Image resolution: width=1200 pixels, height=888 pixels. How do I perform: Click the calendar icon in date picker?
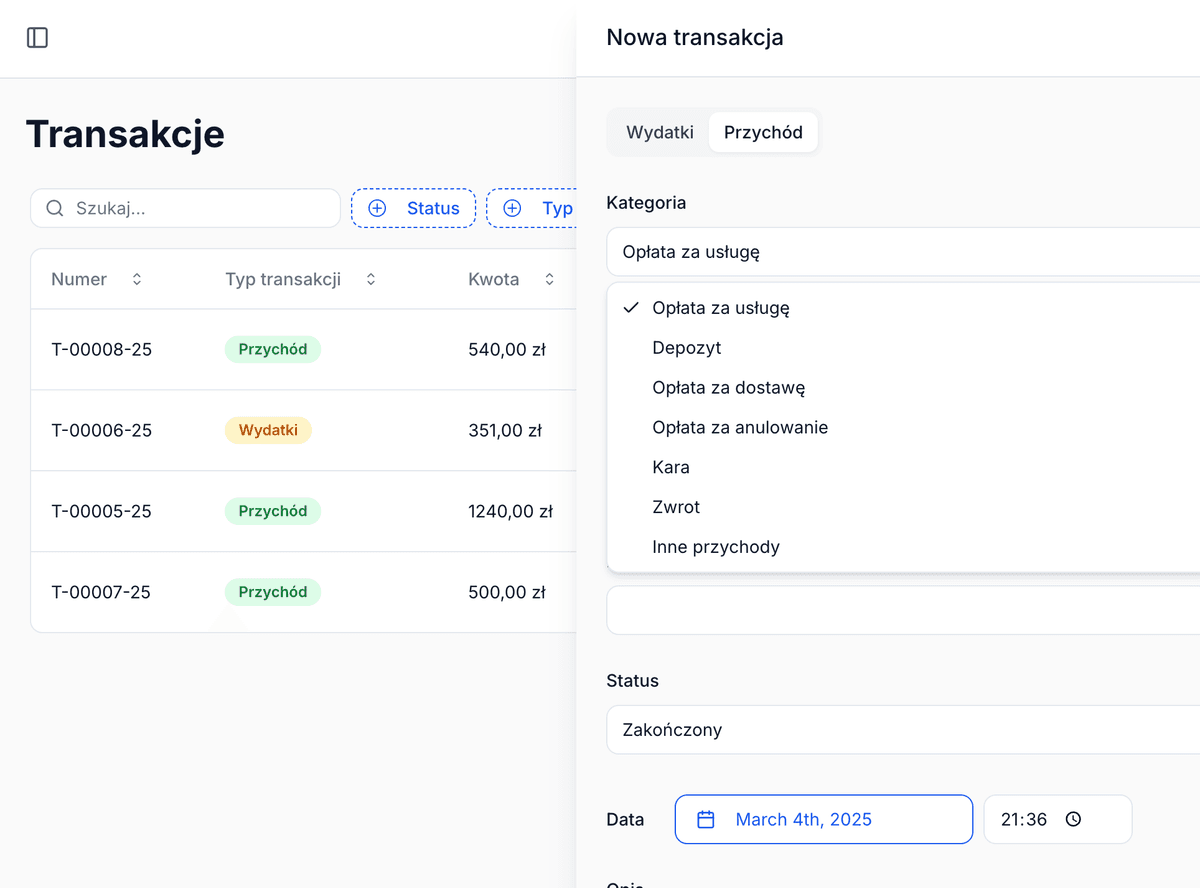tap(706, 819)
